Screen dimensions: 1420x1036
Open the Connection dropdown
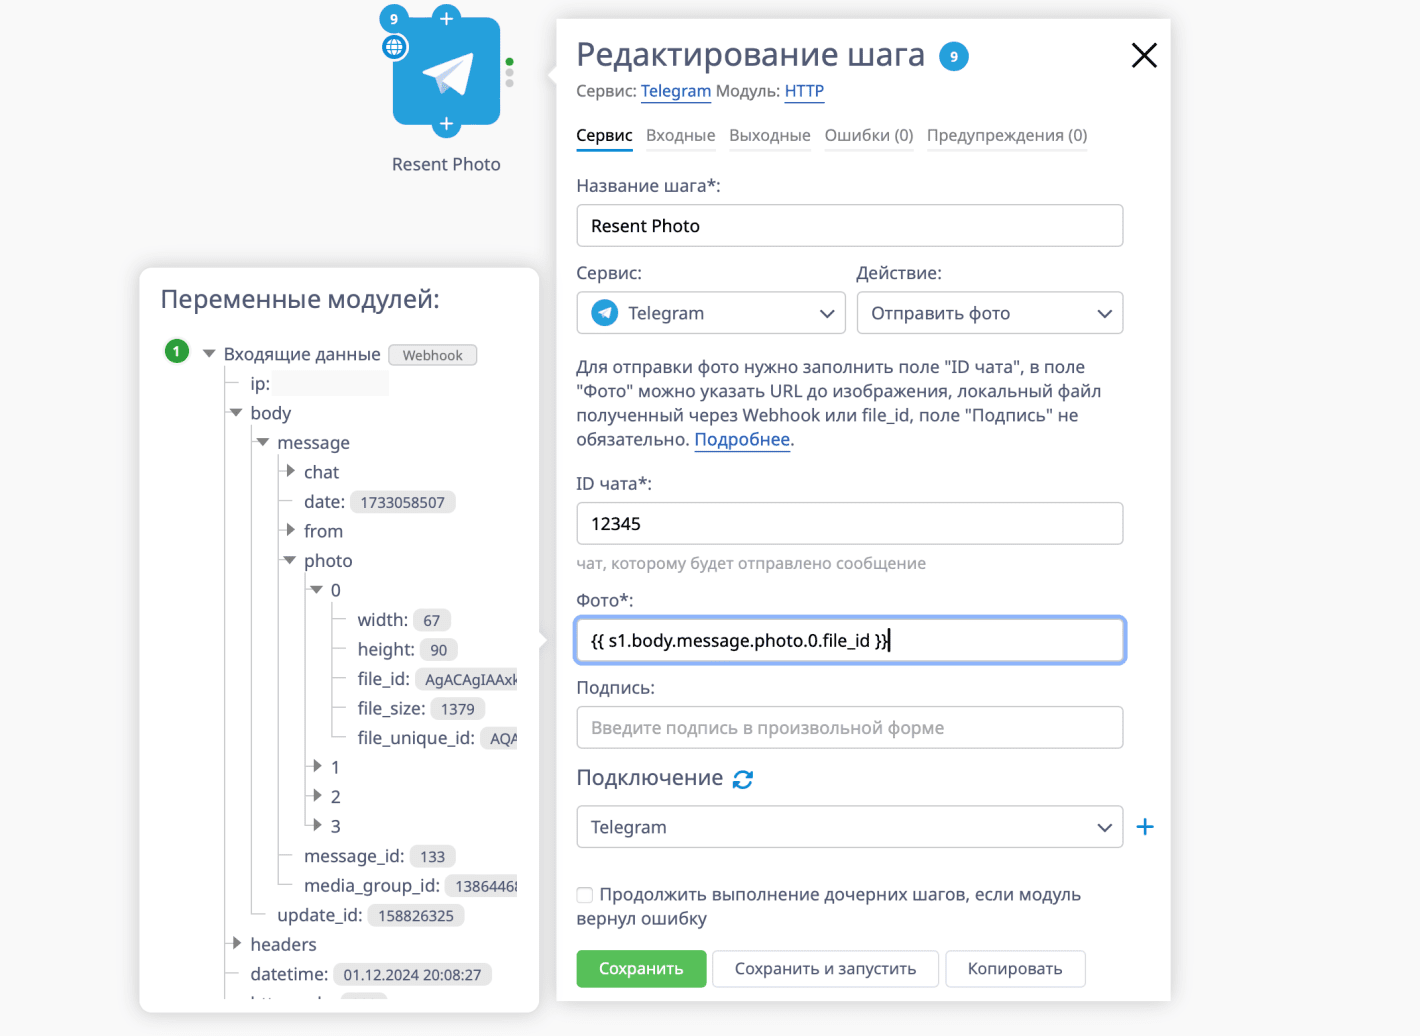point(849,827)
